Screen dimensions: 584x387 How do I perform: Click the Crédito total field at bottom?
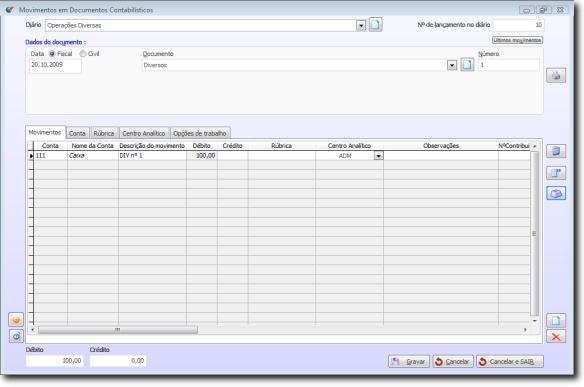tap(118, 361)
